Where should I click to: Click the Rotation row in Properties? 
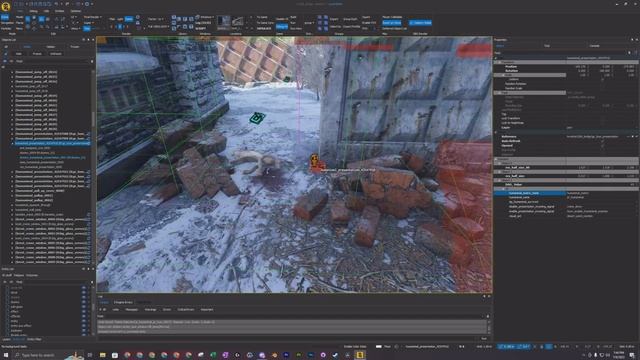[566, 71]
